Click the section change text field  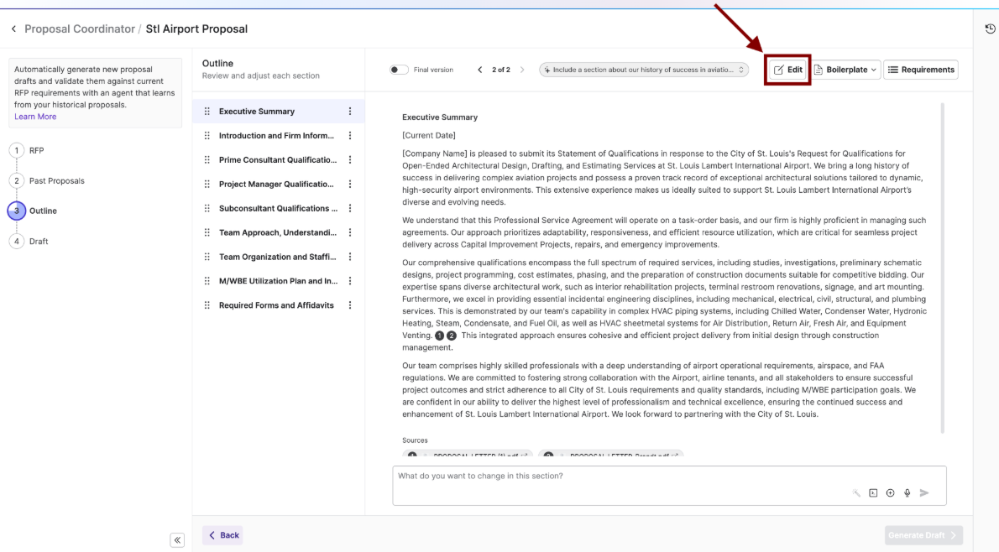pyautogui.click(x=669, y=485)
